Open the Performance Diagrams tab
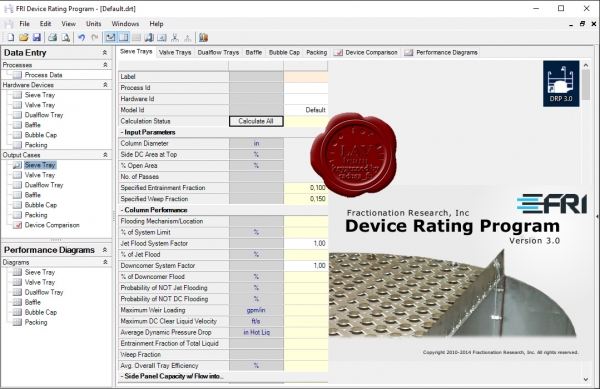This screenshot has height=389, width=600. pyautogui.click(x=441, y=52)
